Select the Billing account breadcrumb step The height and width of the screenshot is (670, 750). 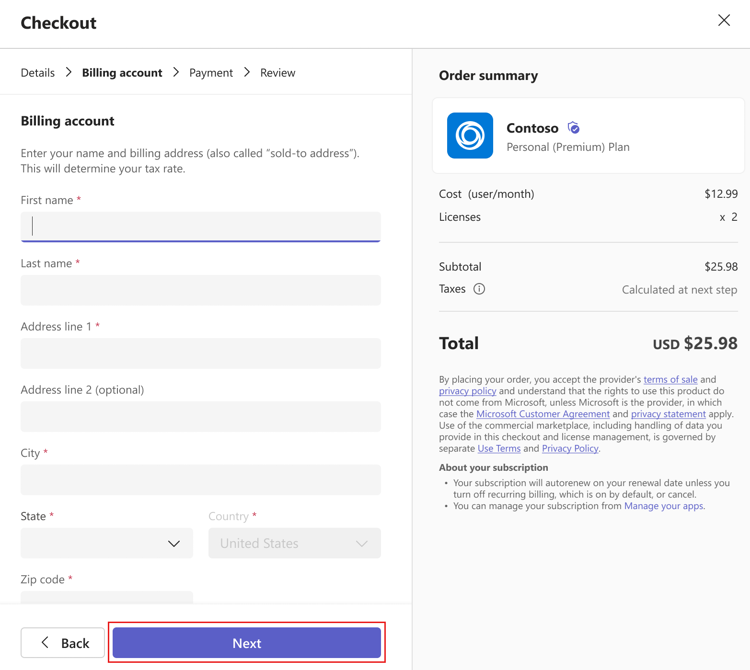click(x=122, y=73)
